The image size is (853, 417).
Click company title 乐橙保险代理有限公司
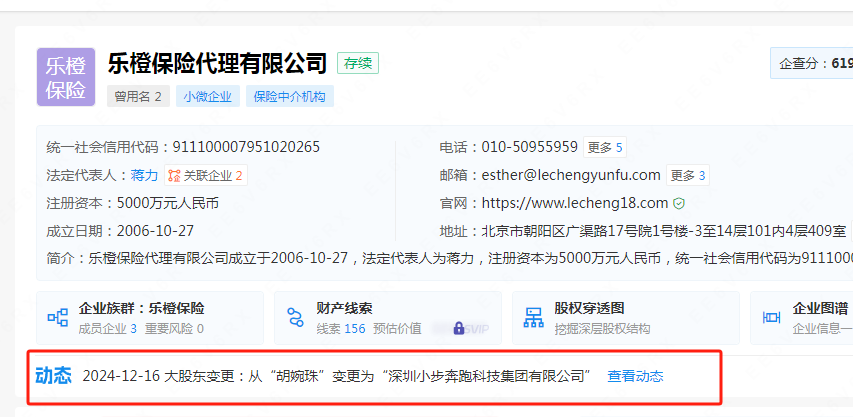[x=218, y=63]
